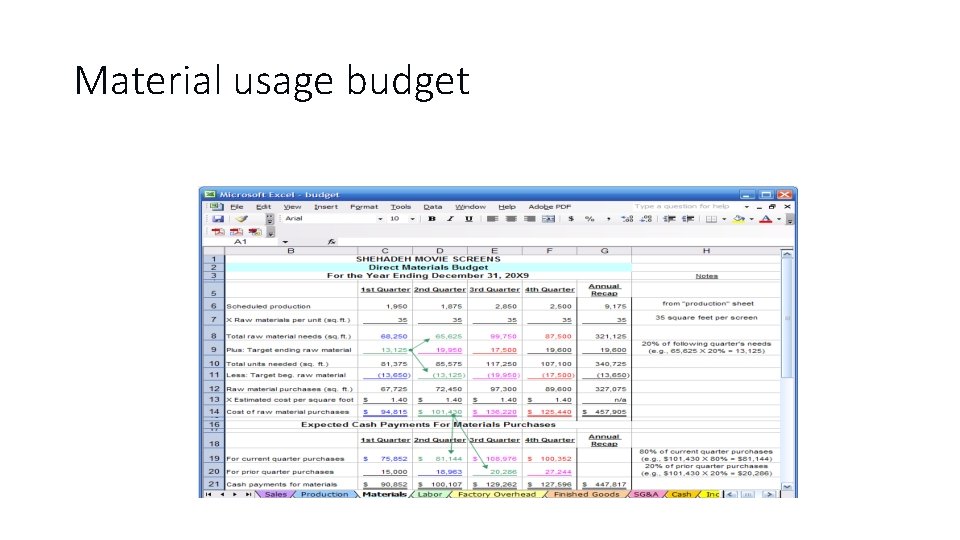Viewport: 960px width, 540px height.
Task: Click Decrease Indent icon
Action: [x=669, y=219]
